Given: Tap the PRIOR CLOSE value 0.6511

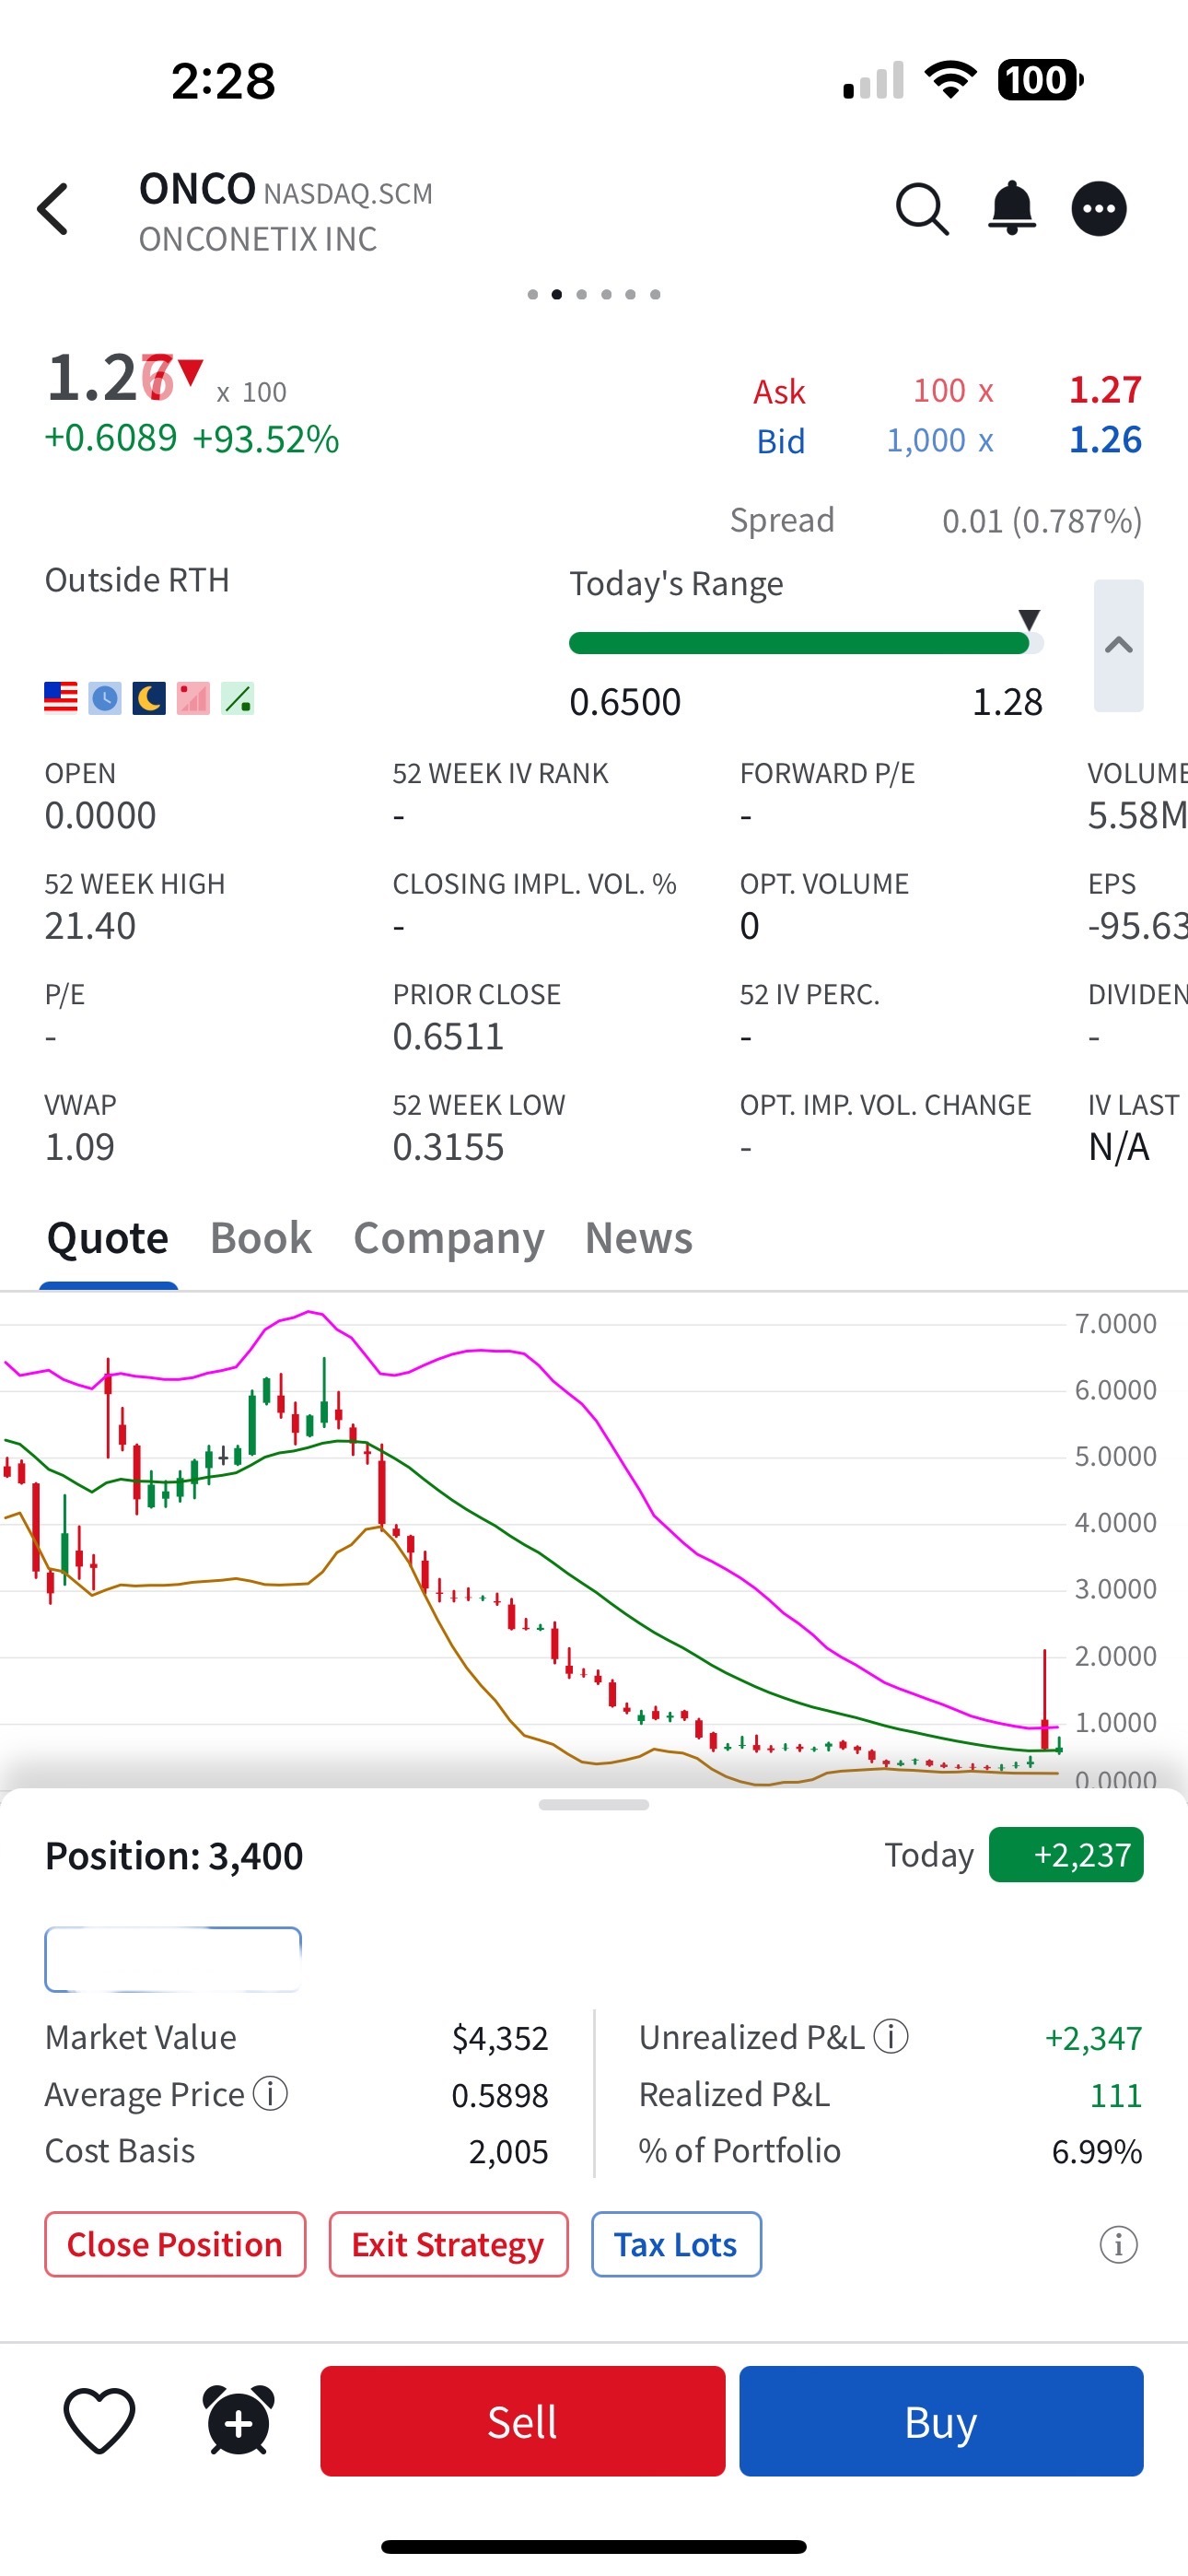Looking at the screenshot, I should tap(448, 1036).
